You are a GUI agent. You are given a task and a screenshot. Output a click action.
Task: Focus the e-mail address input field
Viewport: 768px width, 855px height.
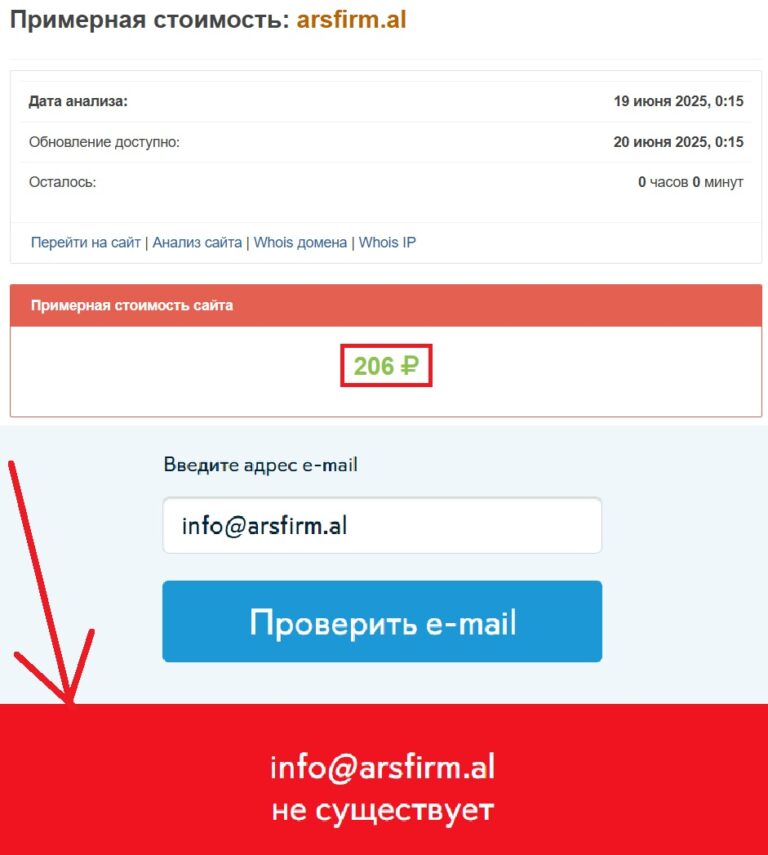[382, 525]
